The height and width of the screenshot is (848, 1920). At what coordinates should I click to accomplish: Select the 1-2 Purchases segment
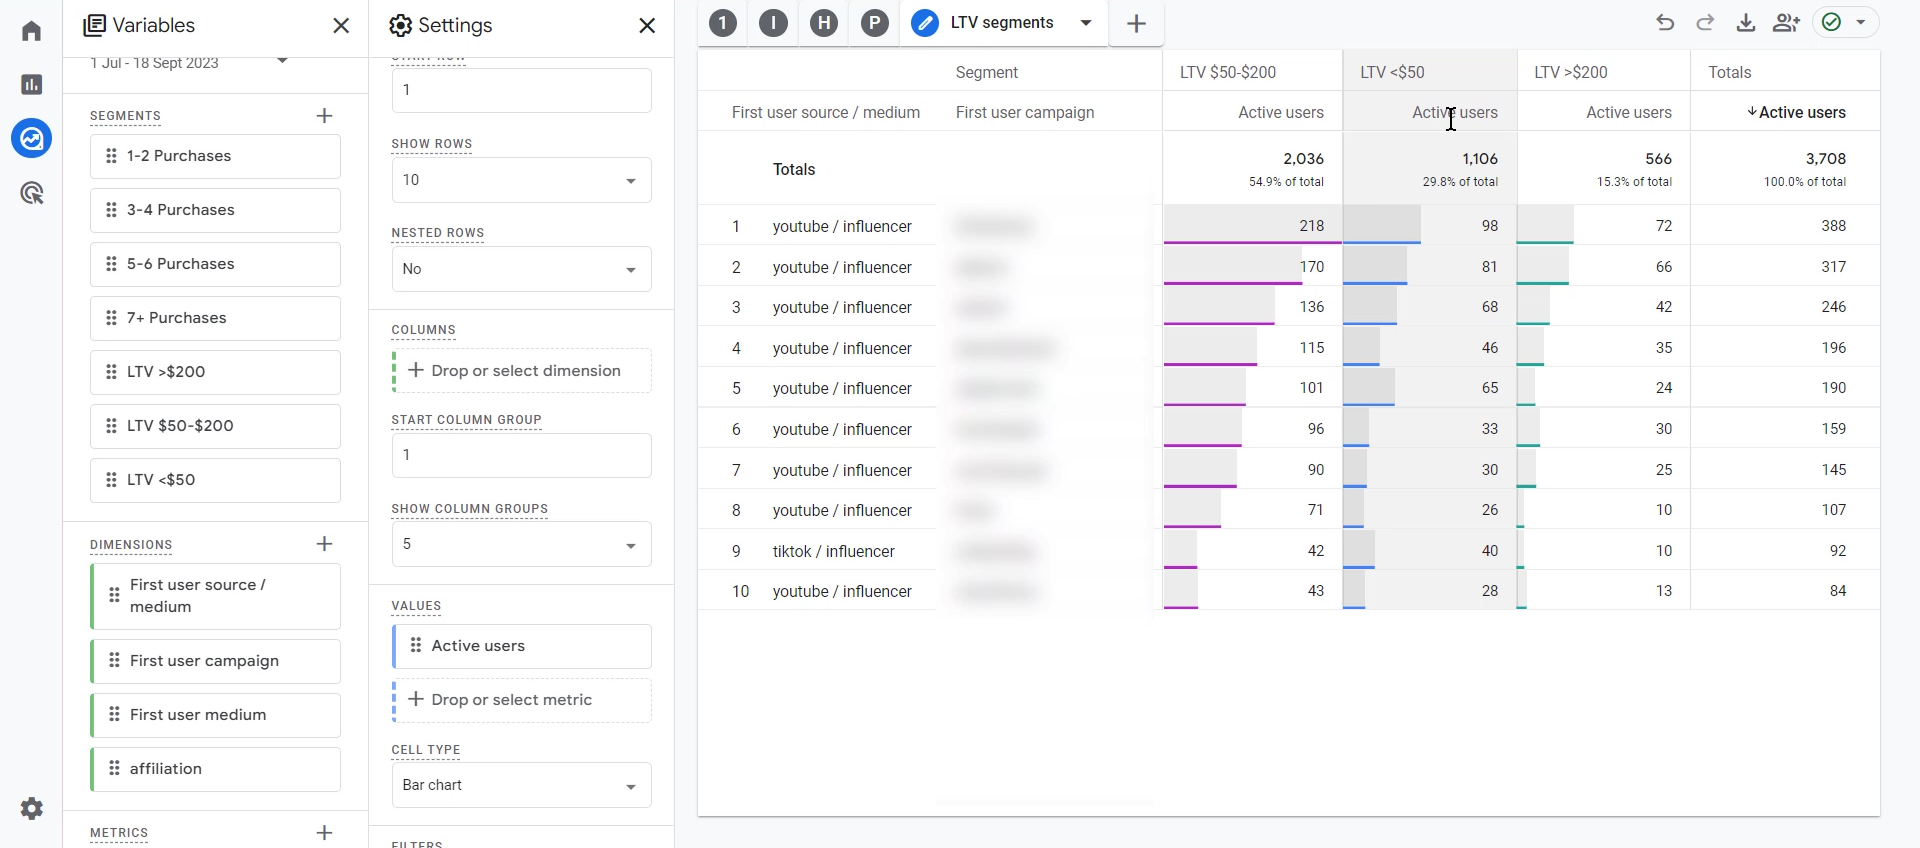pos(215,156)
